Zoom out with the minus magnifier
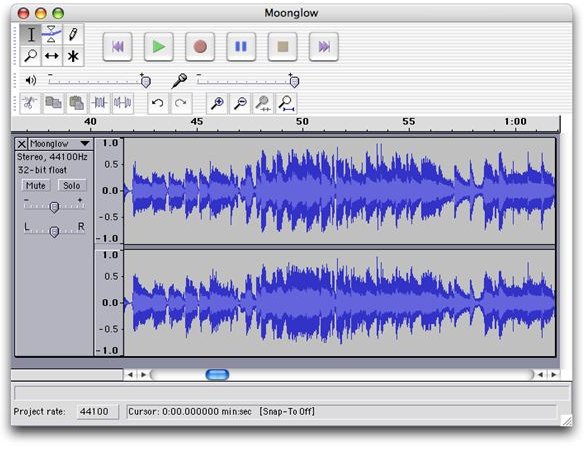 (x=240, y=103)
